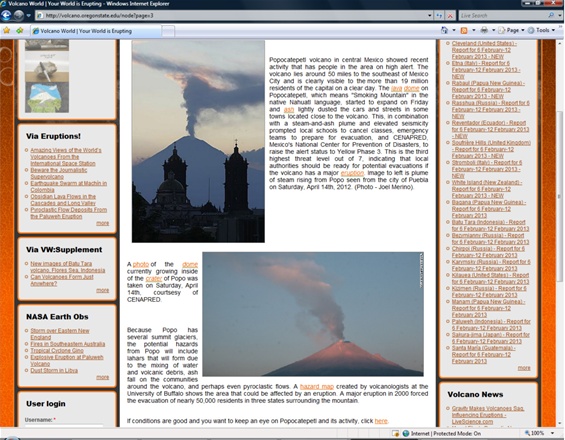565x440 pixels.
Task: Click the 'photo' link near dome caption
Action: 141,264
